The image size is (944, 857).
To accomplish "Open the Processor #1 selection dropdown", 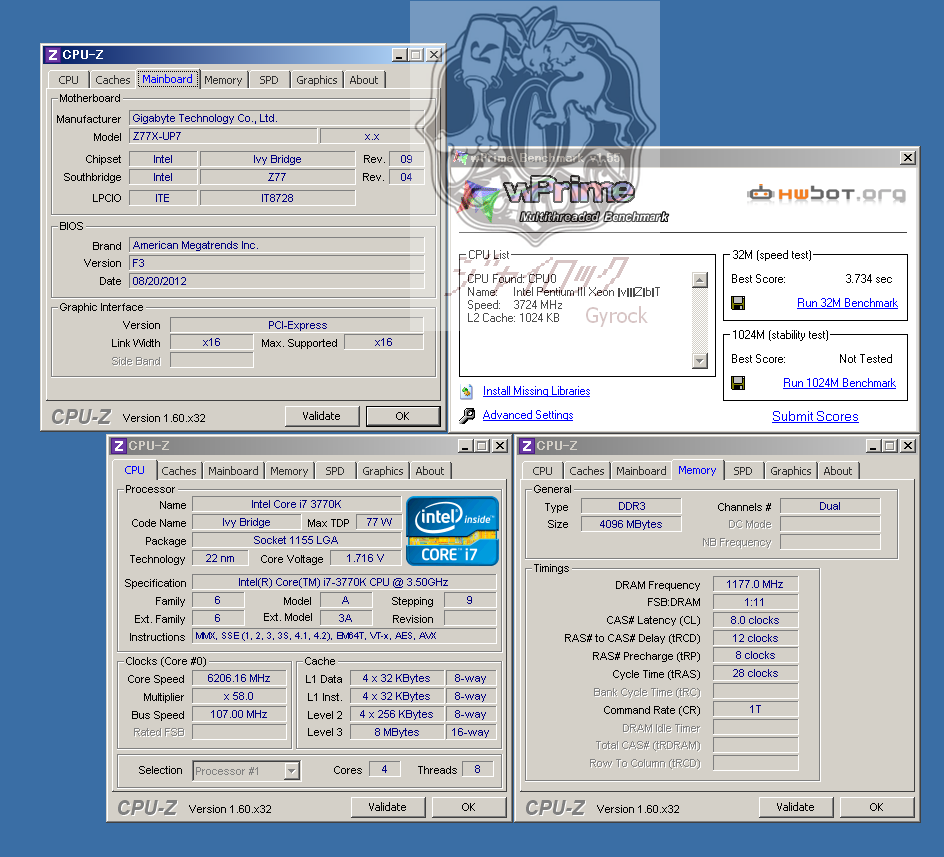I will [x=291, y=771].
